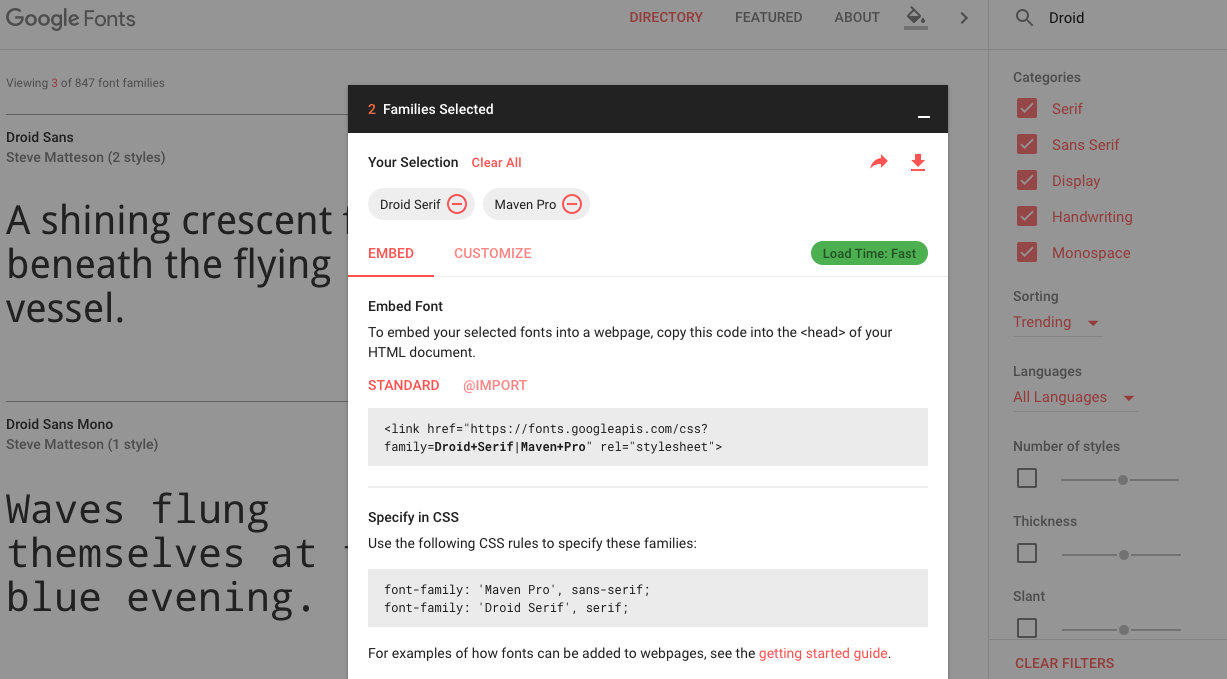Open the Trending sorting dropdown
Viewport: 1227px width, 679px height.
[x=1056, y=322]
